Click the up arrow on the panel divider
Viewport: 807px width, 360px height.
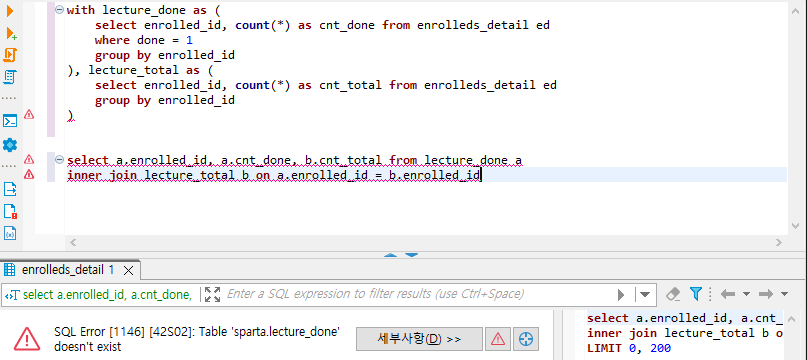(x=391, y=254)
